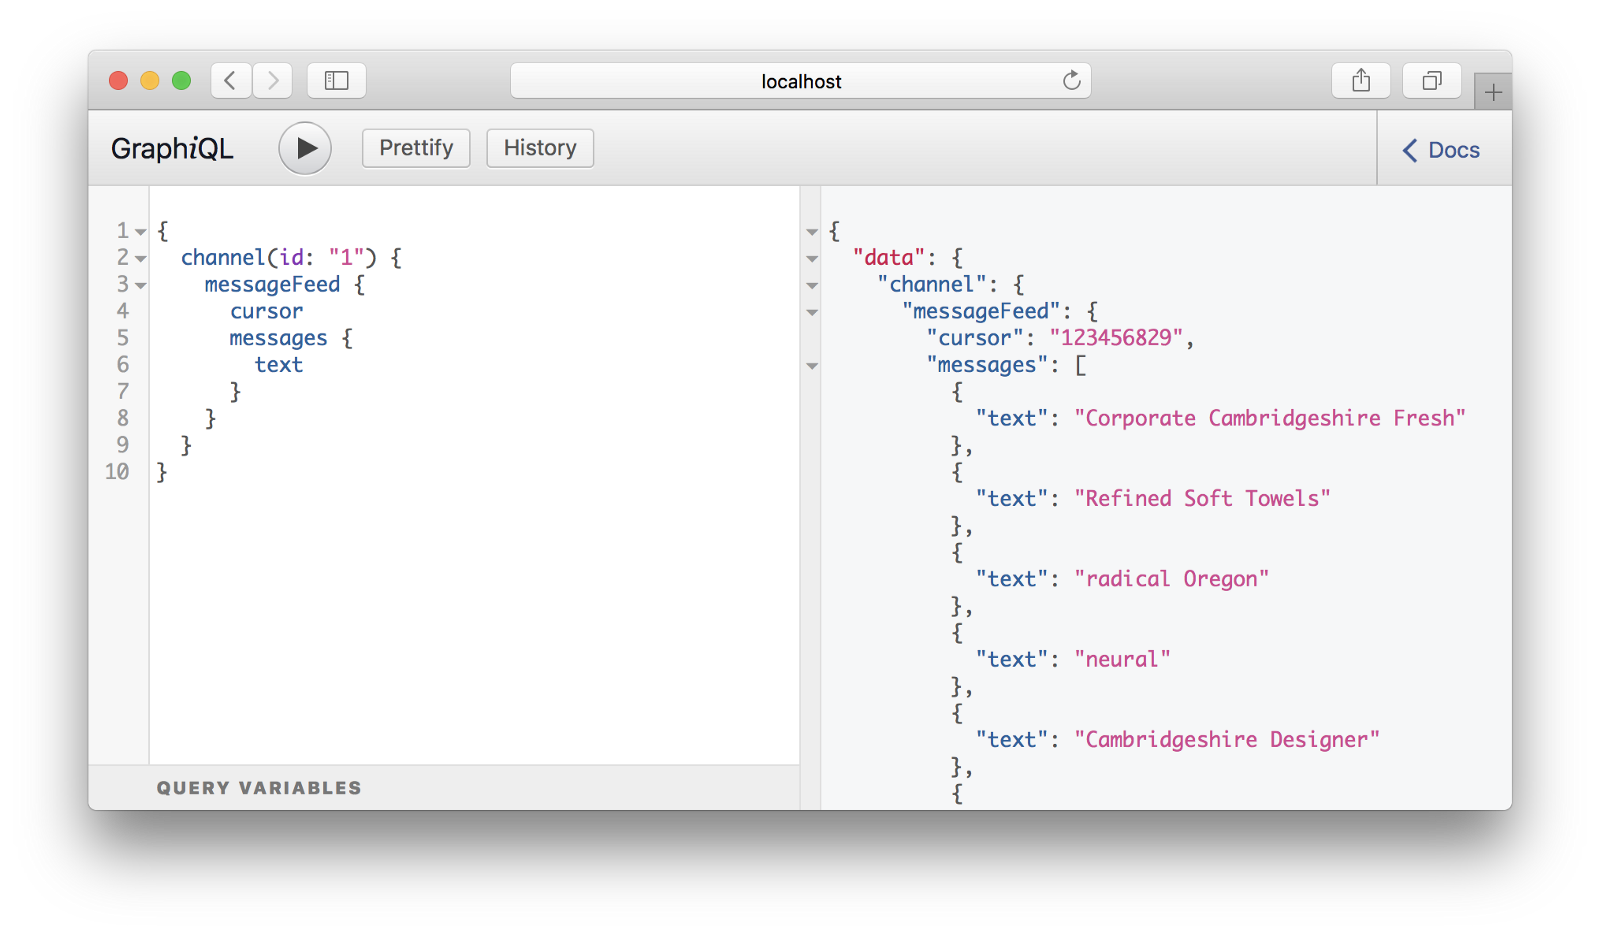Fold the "messages" array in results

coord(812,366)
